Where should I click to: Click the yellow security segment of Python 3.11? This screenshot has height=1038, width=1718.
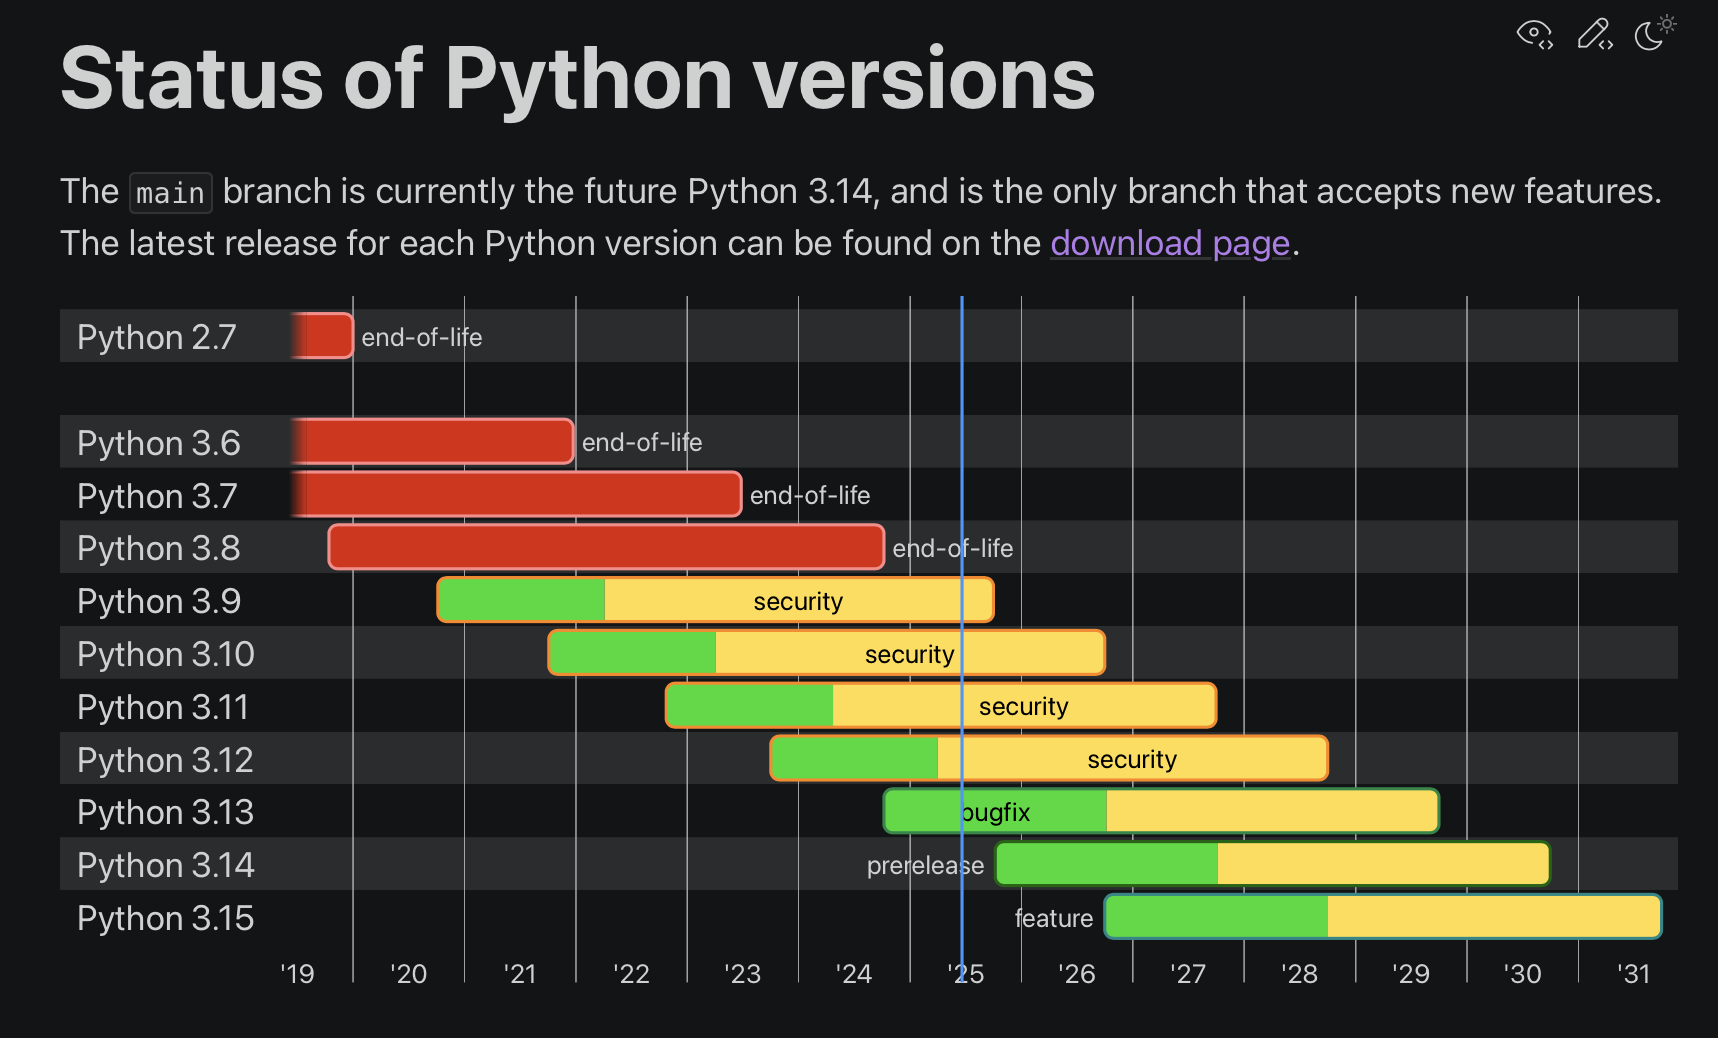point(1024,706)
